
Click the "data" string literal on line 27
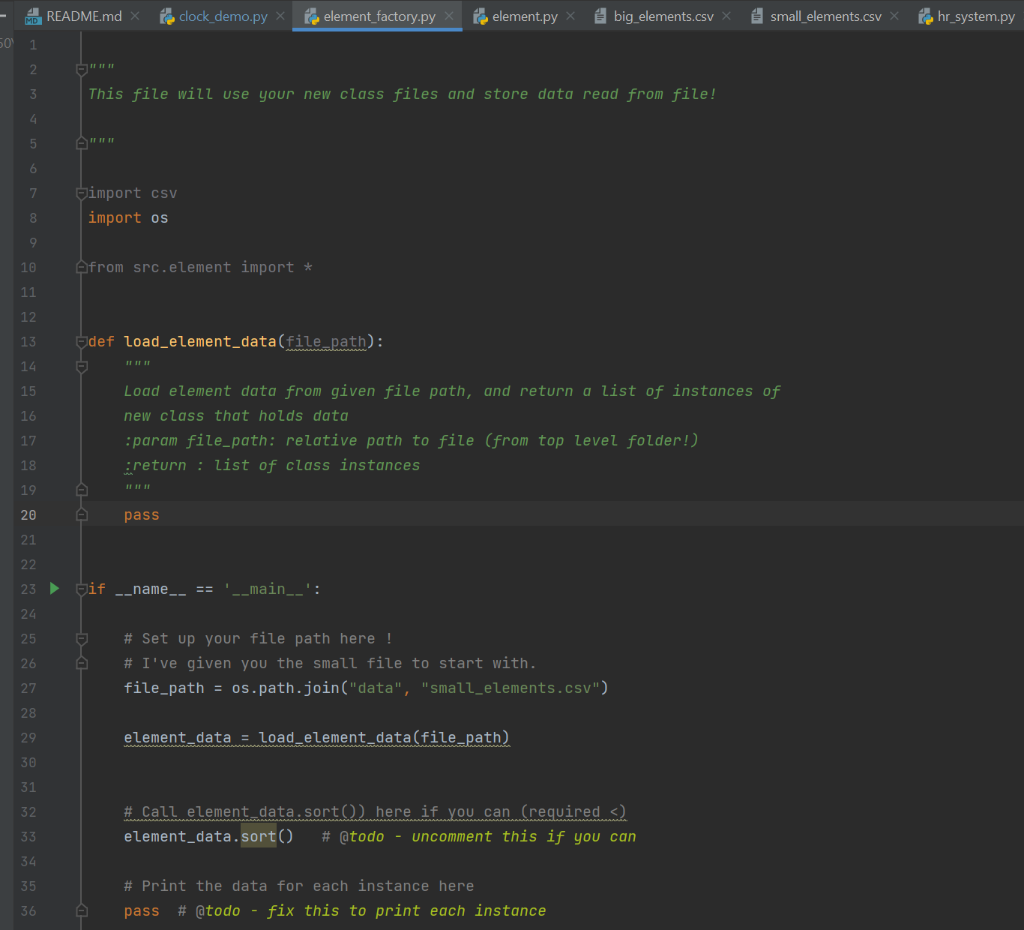(x=376, y=688)
